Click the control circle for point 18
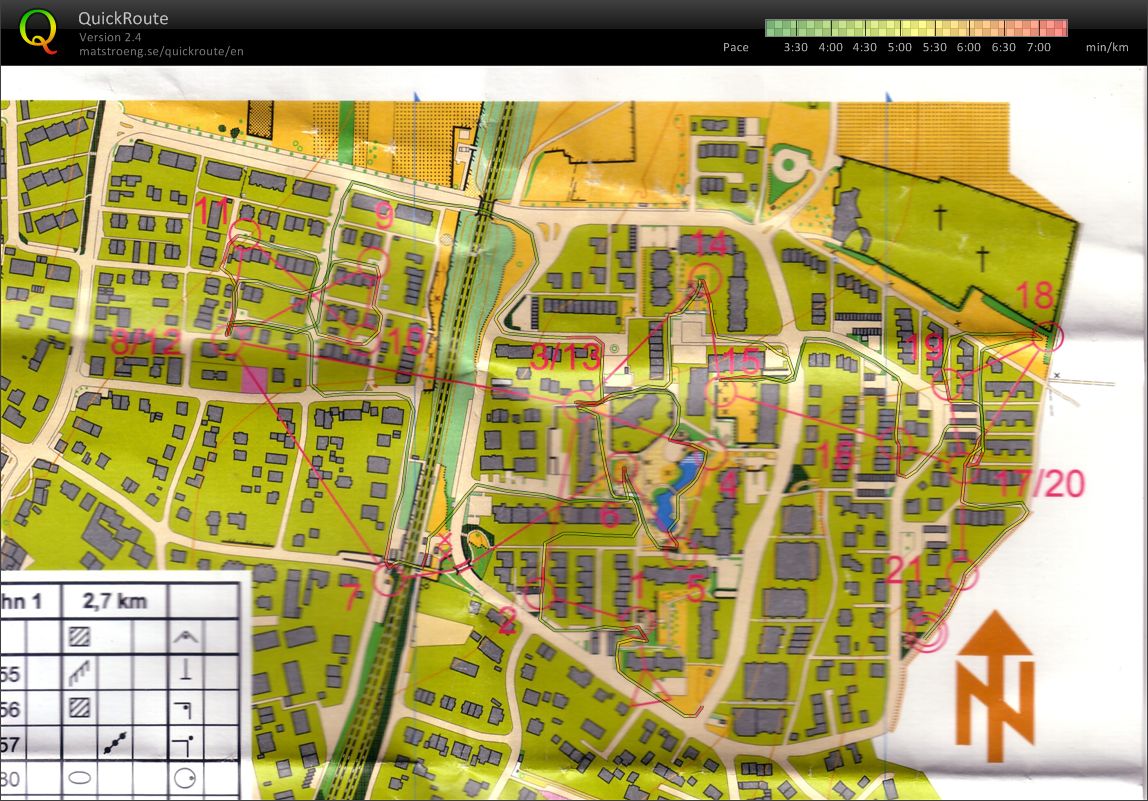 tap(1048, 337)
